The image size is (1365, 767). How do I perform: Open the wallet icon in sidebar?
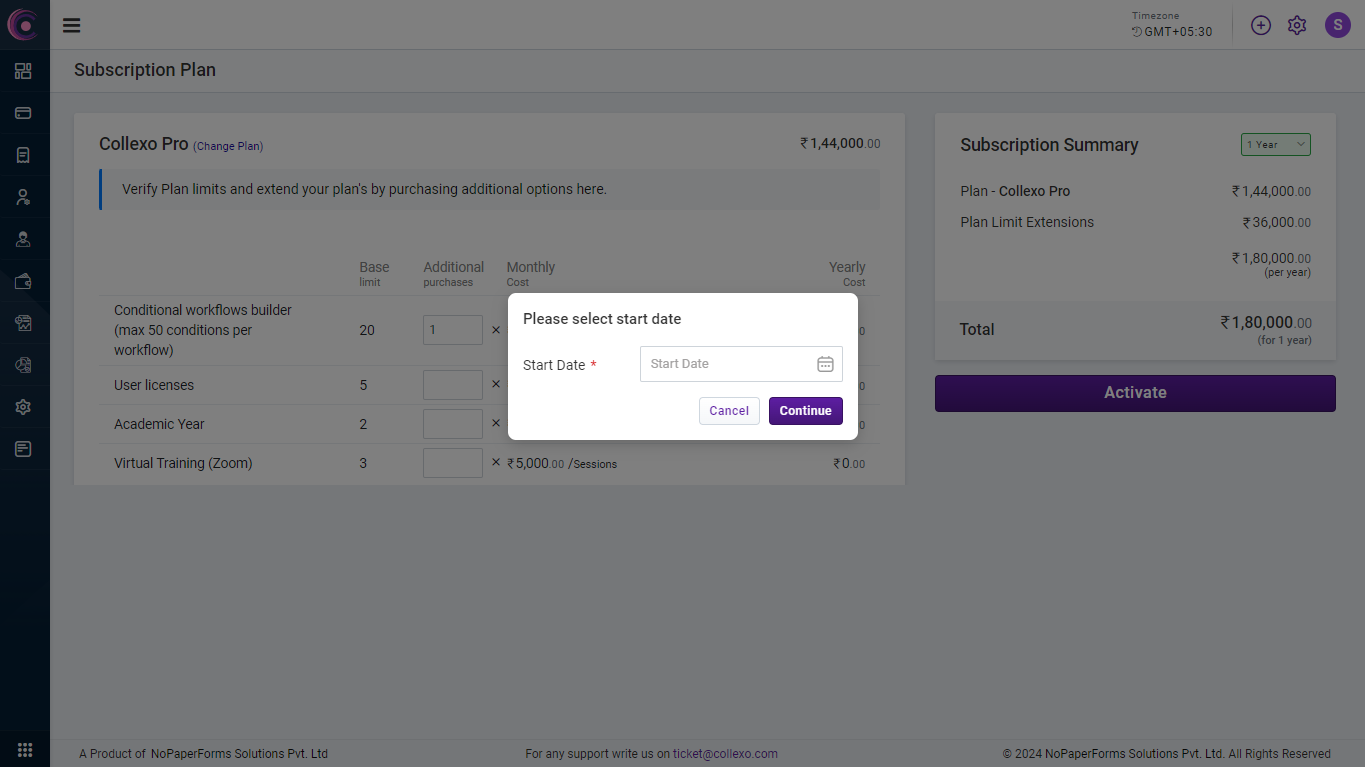pyautogui.click(x=23, y=281)
